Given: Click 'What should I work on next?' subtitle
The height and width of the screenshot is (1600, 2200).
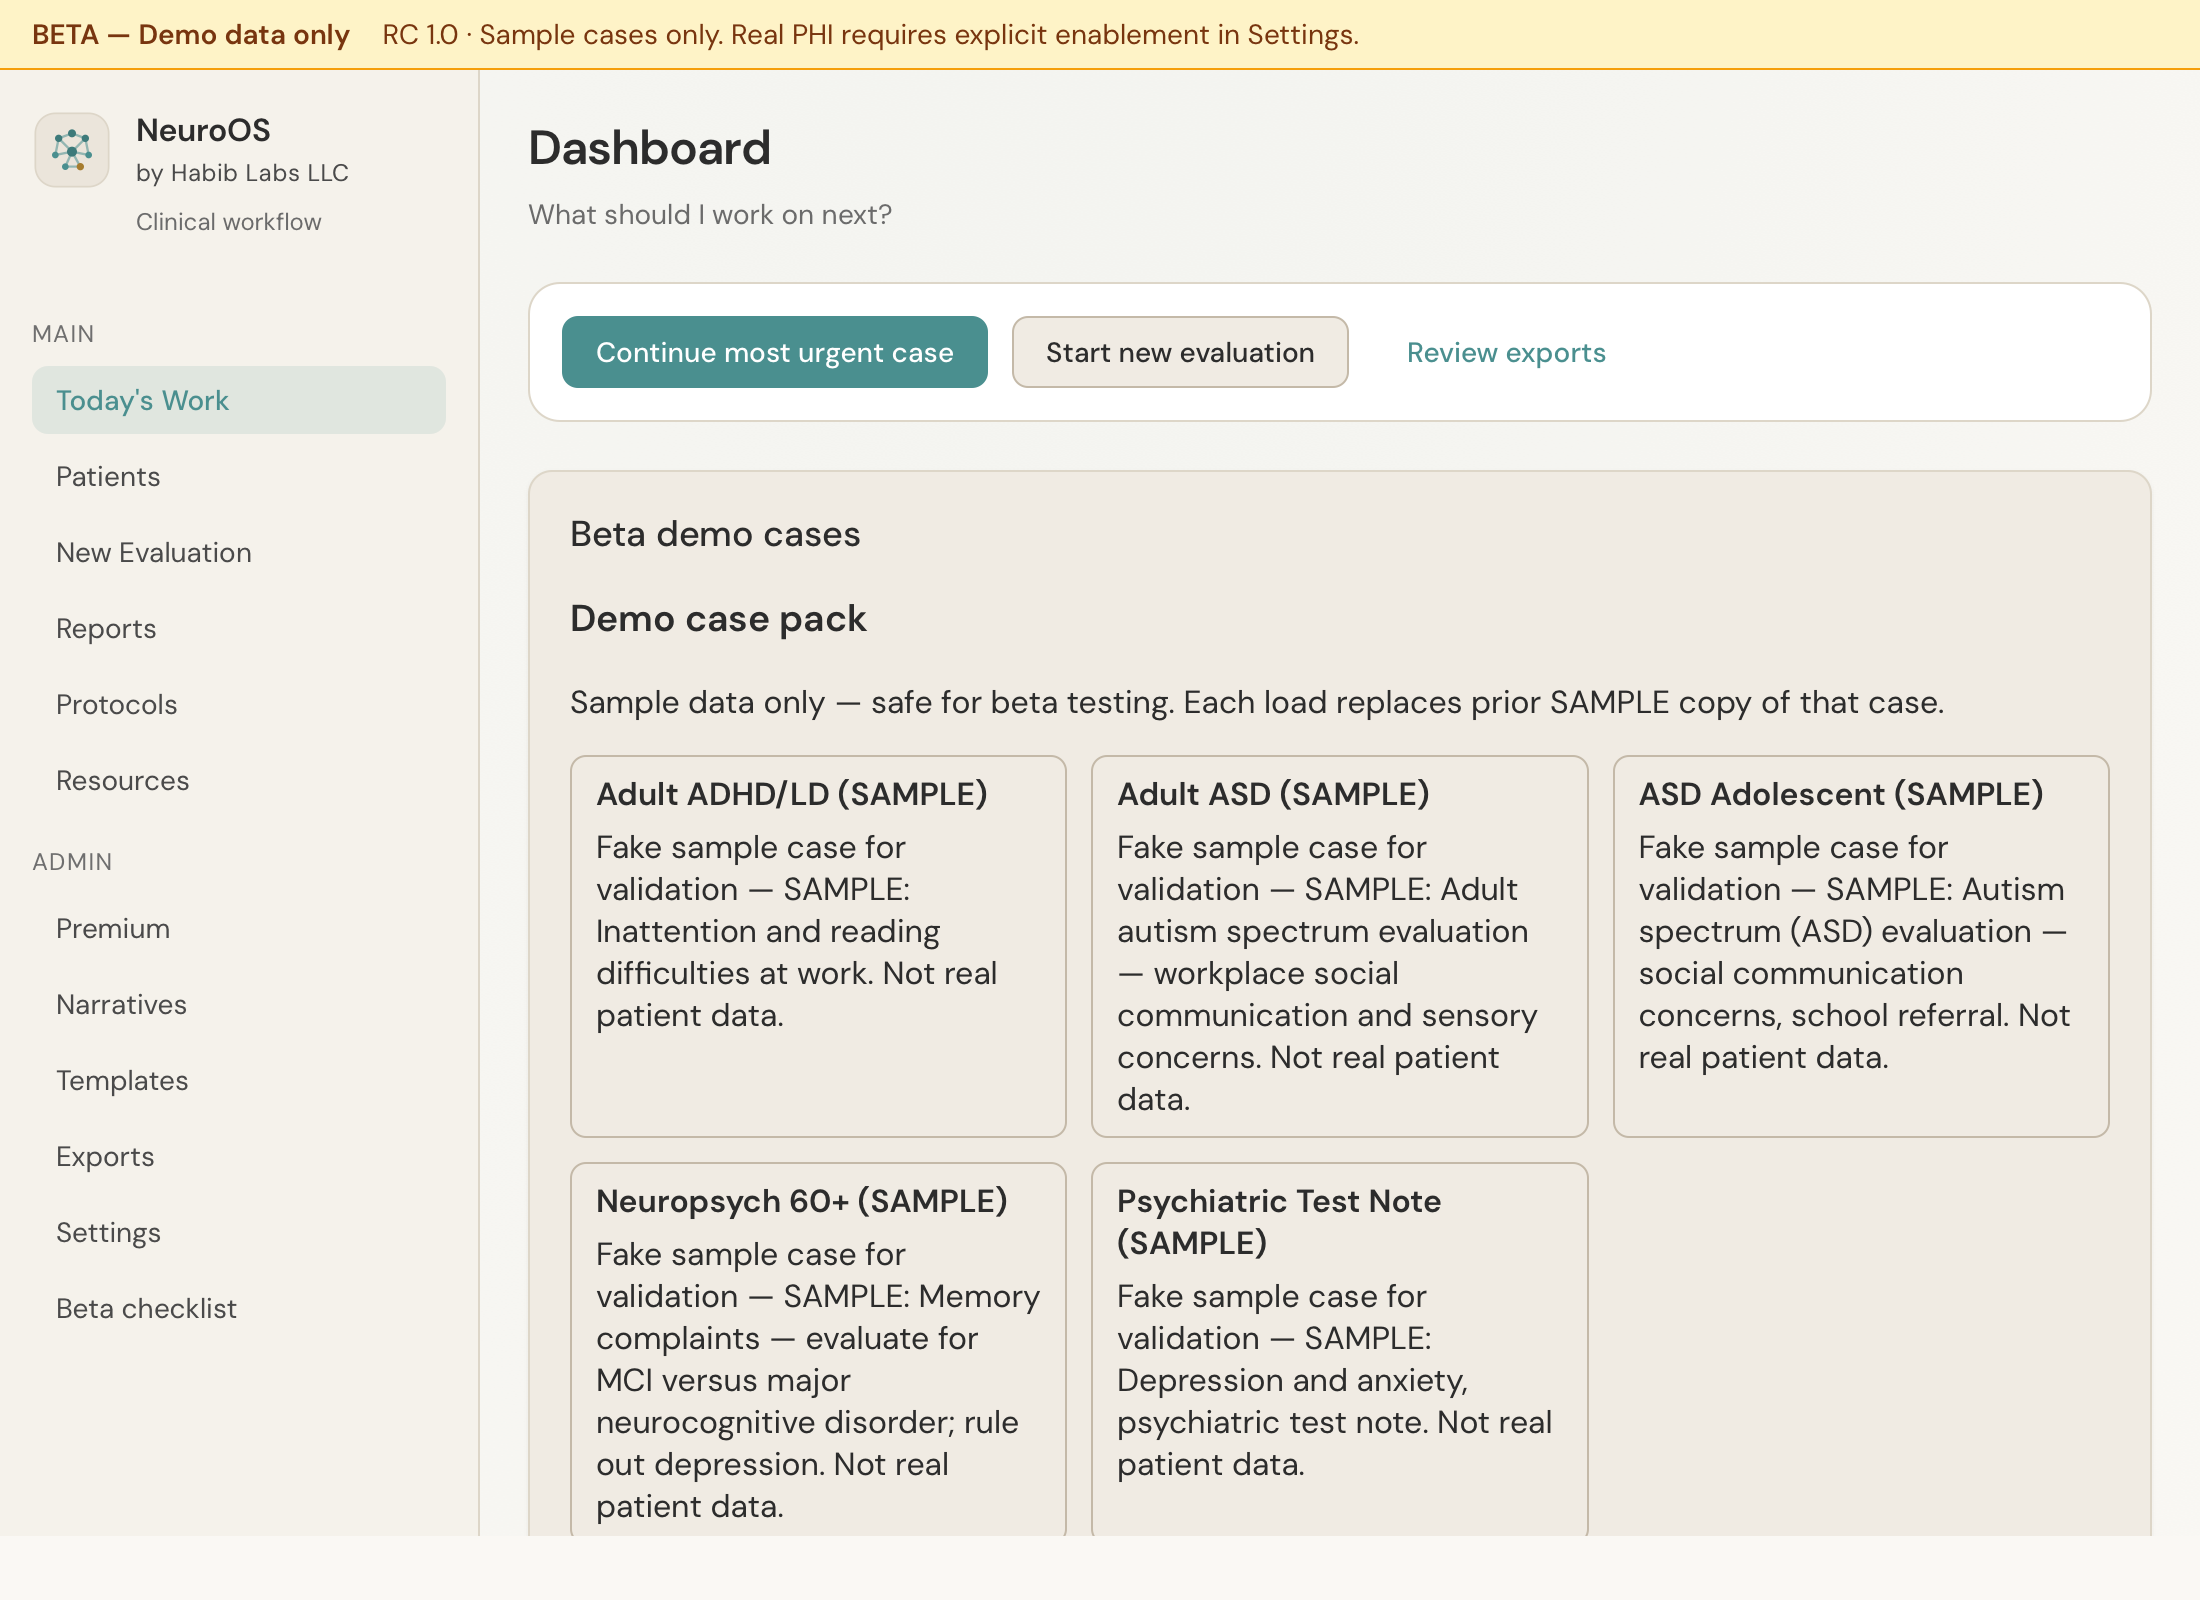Looking at the screenshot, I should click(710, 214).
